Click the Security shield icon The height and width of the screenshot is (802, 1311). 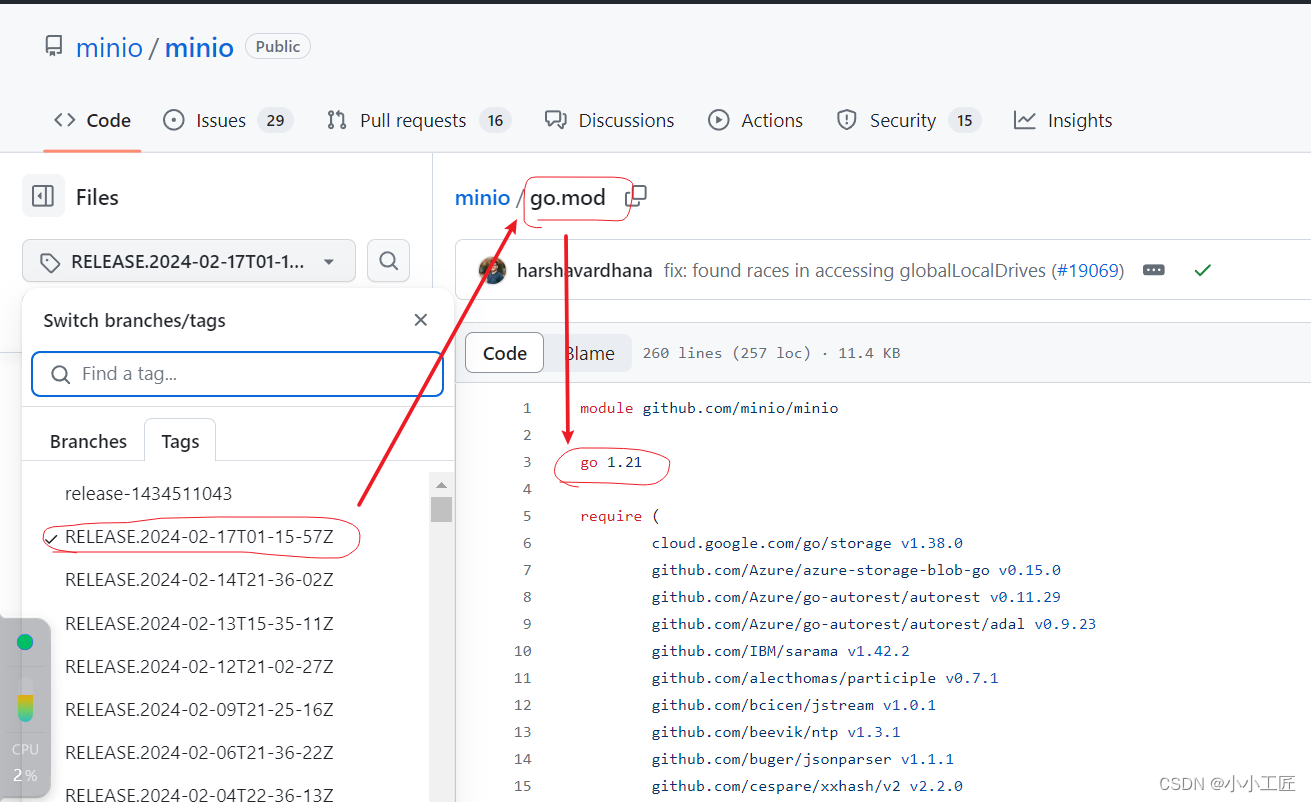847,120
